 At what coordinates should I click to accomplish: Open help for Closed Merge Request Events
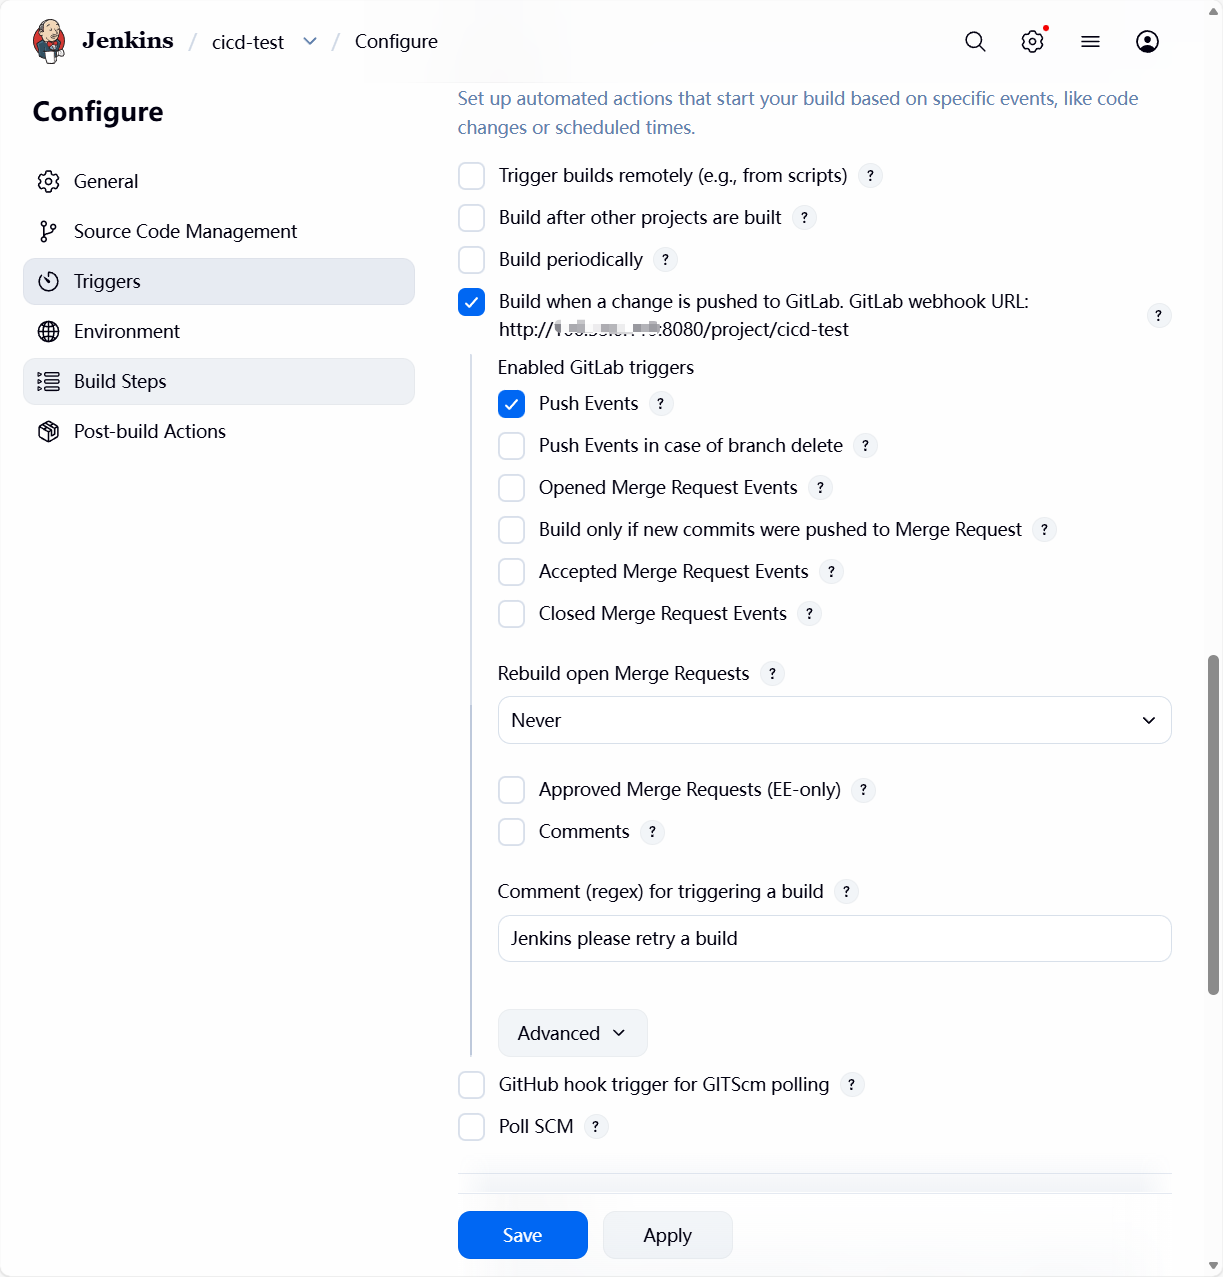tap(809, 614)
